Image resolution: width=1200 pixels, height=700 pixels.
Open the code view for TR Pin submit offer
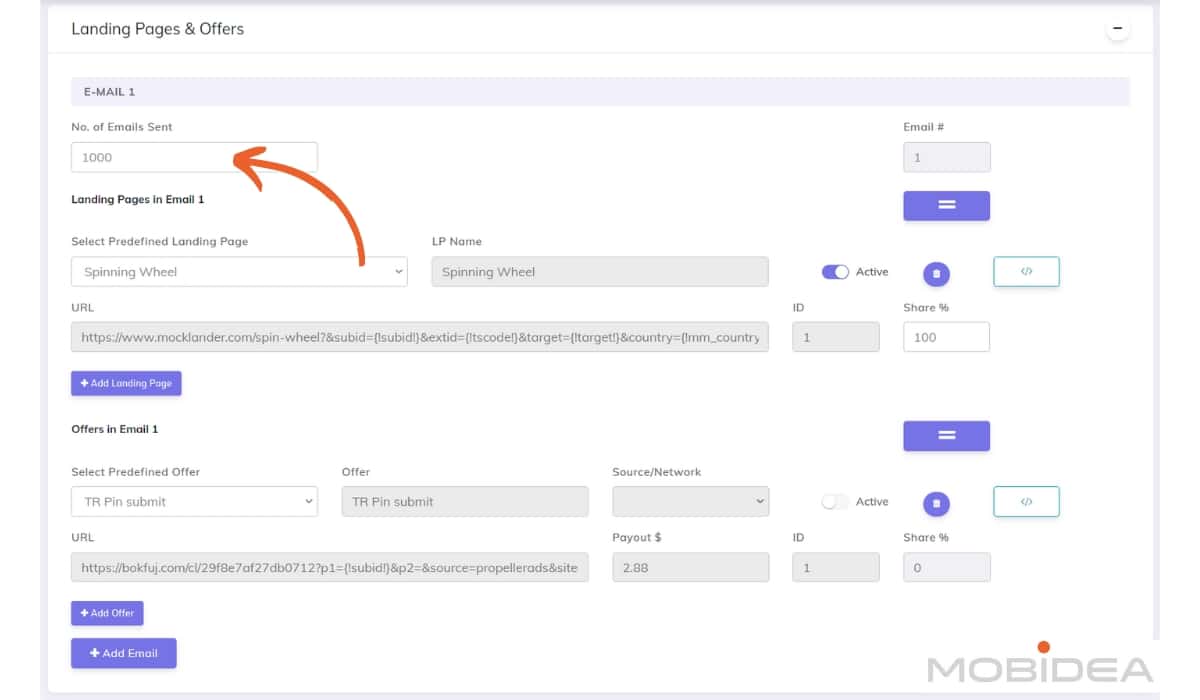1026,502
